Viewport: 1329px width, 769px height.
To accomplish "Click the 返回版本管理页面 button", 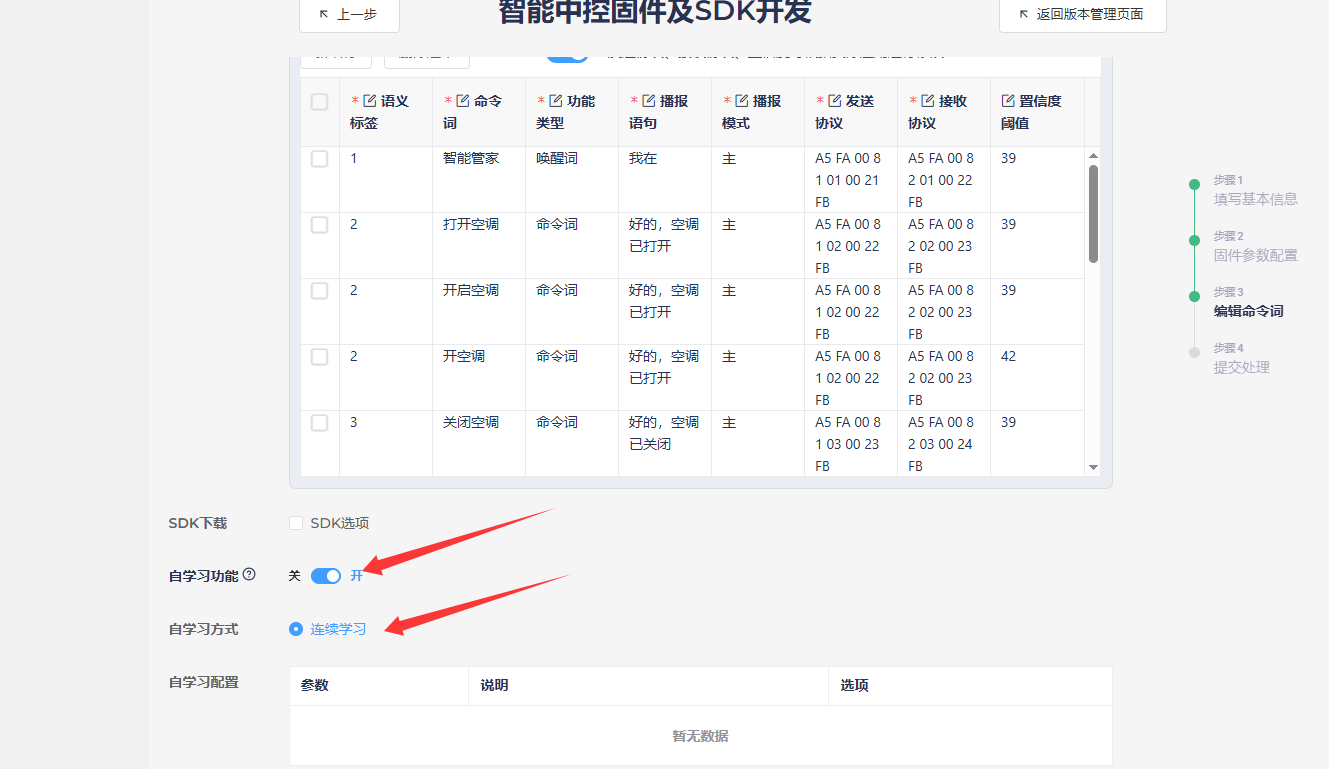I will 1082,15.
